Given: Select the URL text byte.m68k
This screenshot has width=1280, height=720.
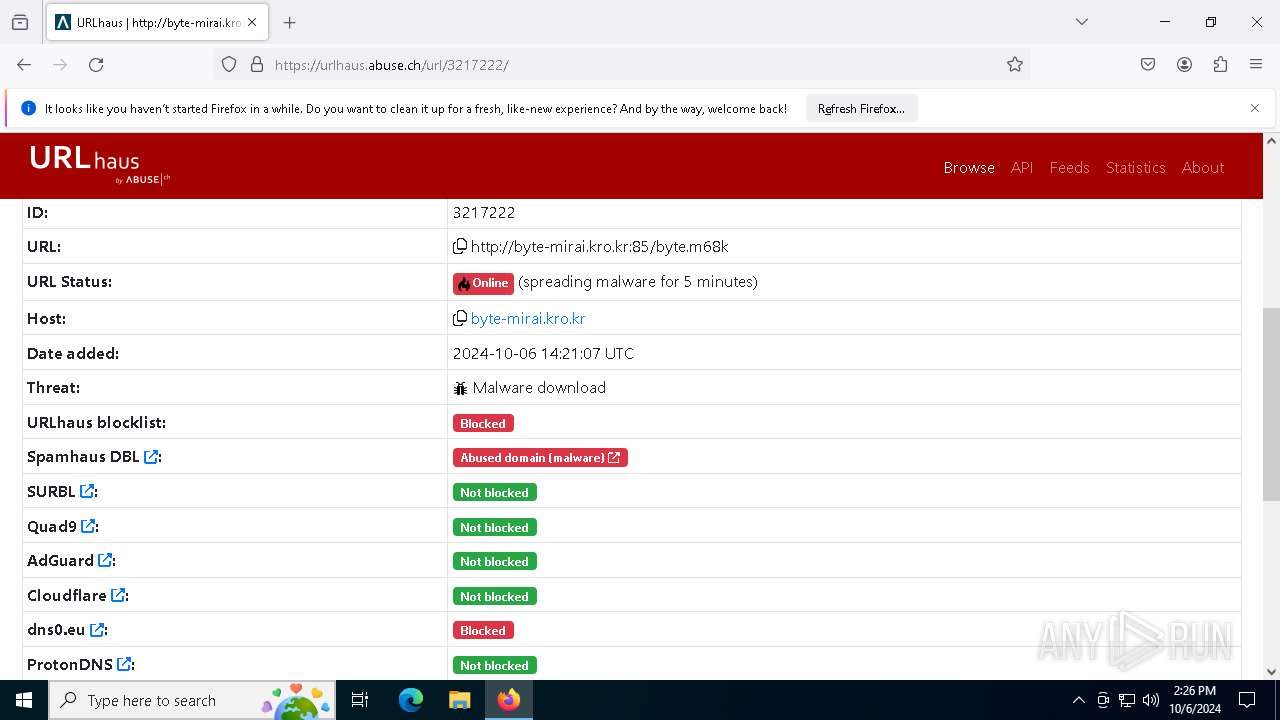Looking at the screenshot, I should [692, 246].
